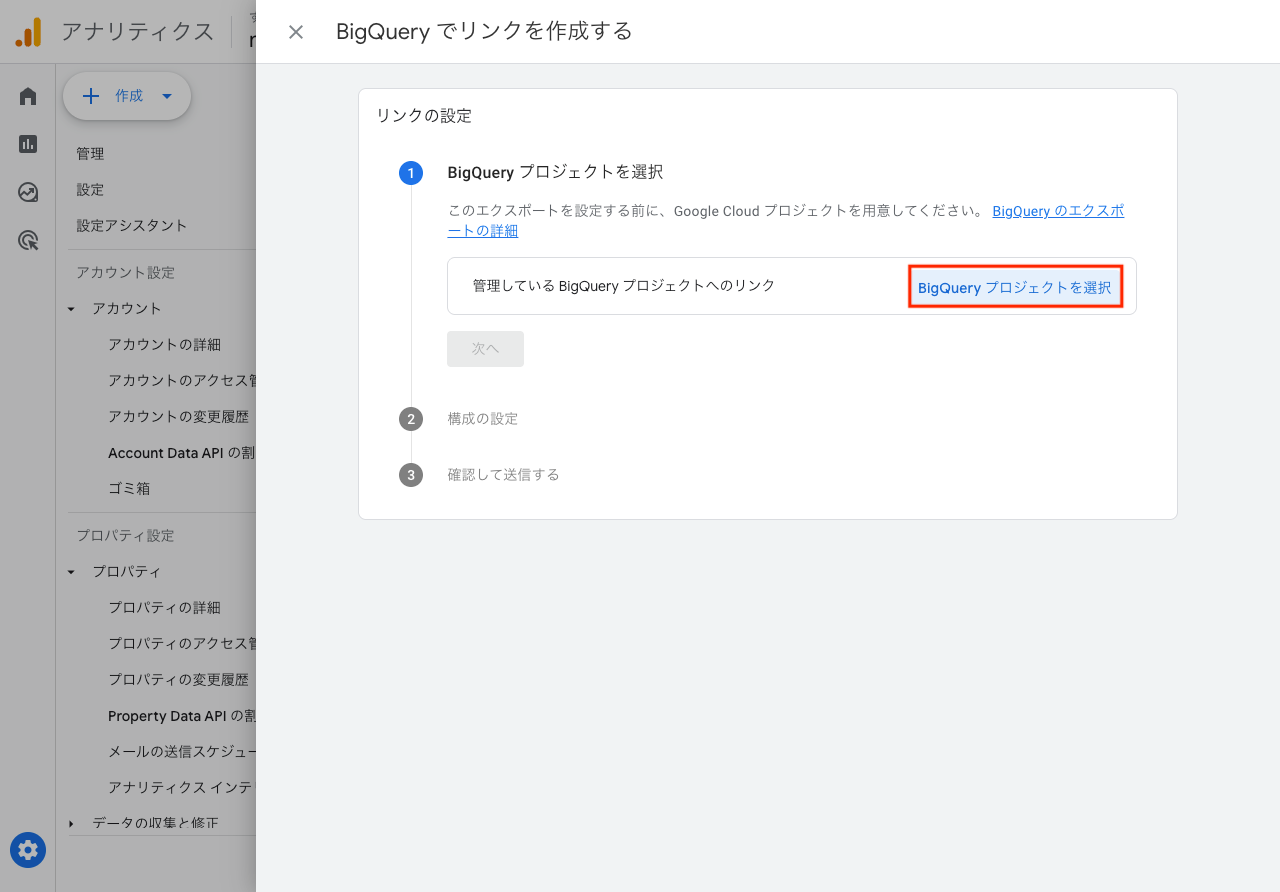Collapse the プロパティ tree section
Image resolution: width=1280 pixels, height=892 pixels.
click(71, 572)
